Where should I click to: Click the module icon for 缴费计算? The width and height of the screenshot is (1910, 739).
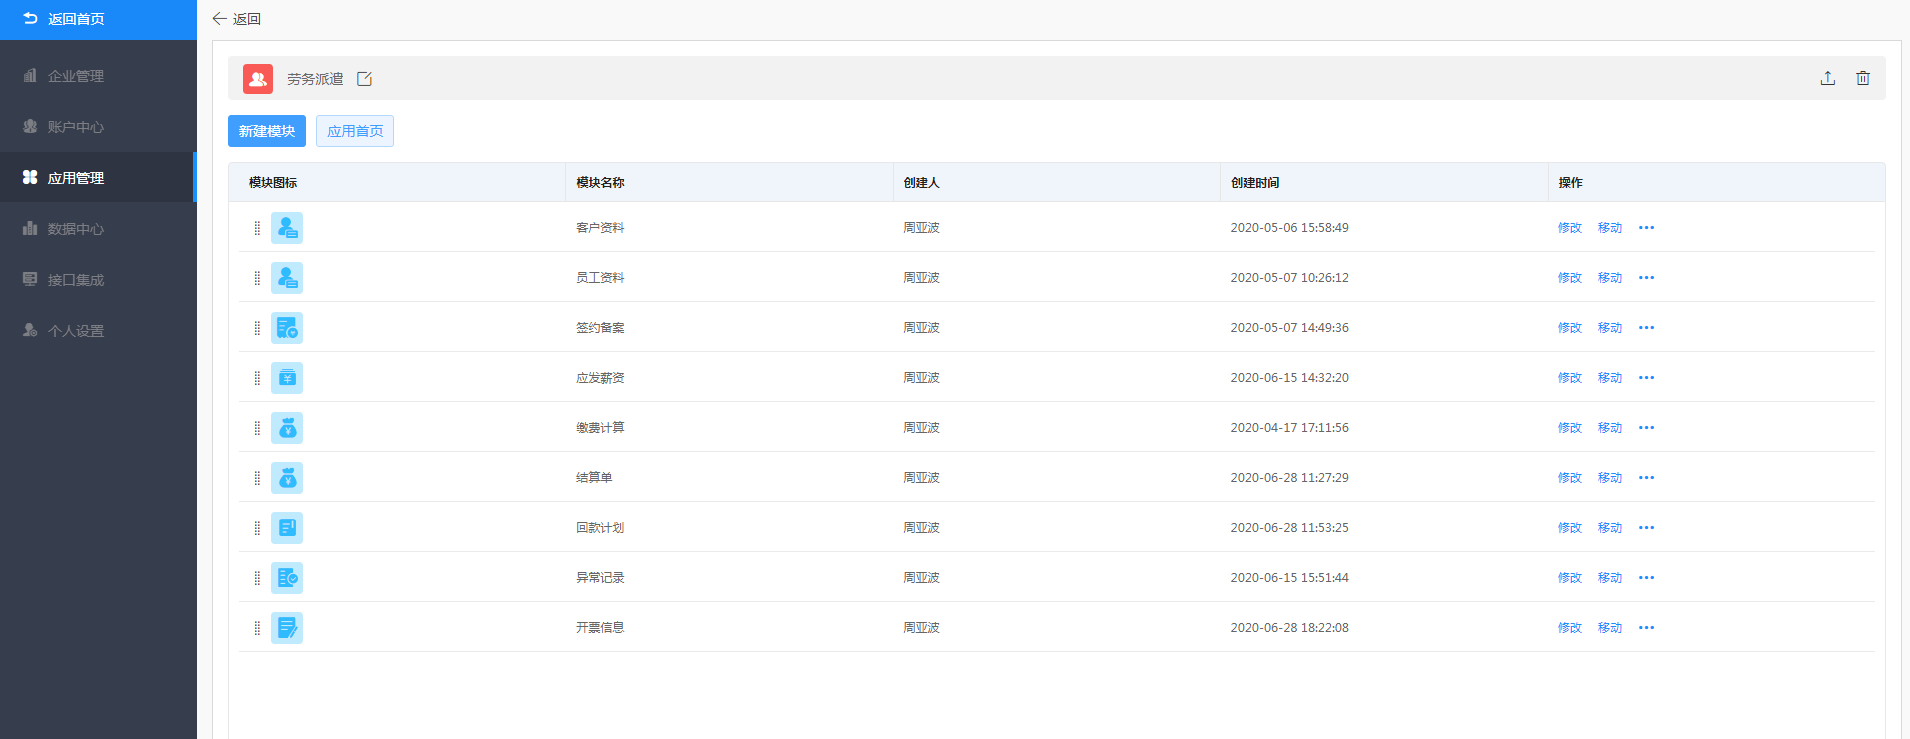[287, 428]
